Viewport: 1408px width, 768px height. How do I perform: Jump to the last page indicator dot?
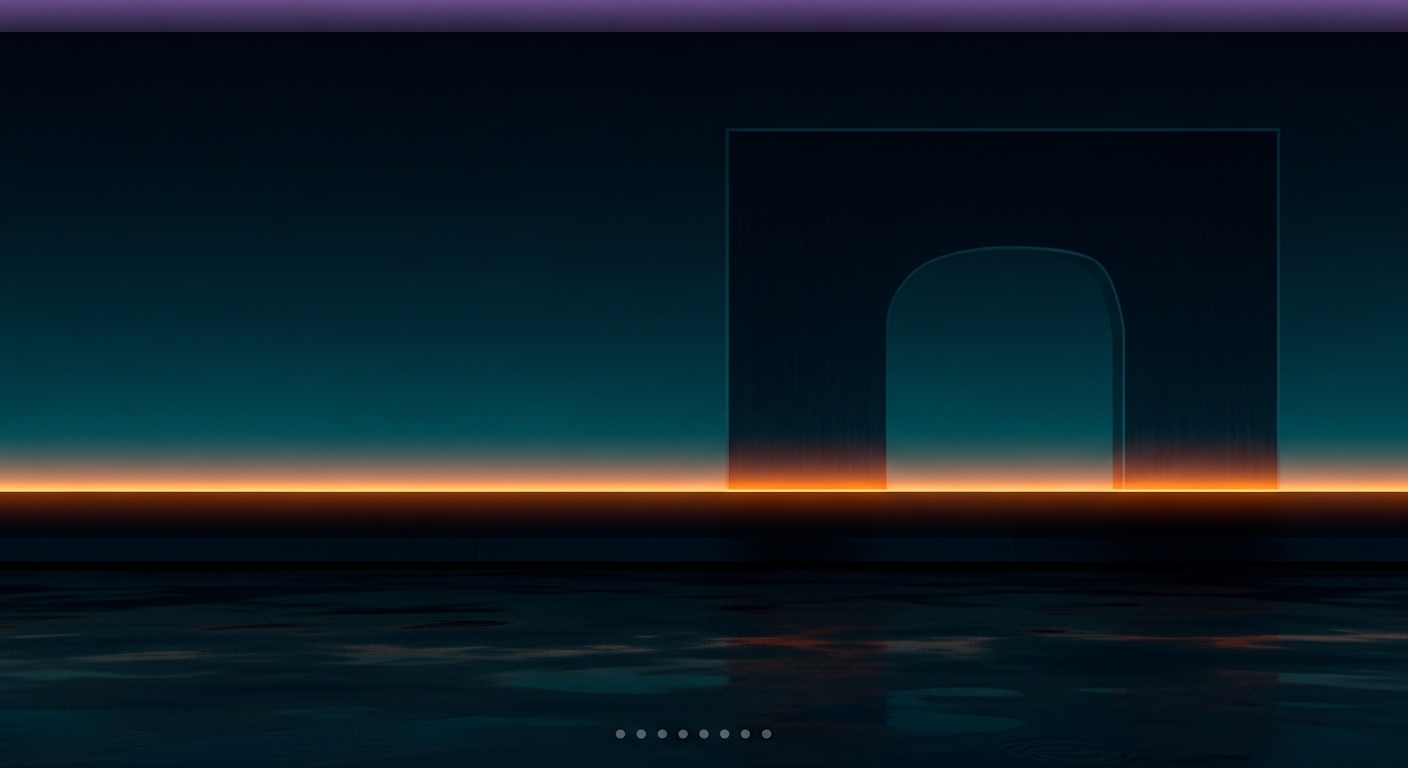767,734
